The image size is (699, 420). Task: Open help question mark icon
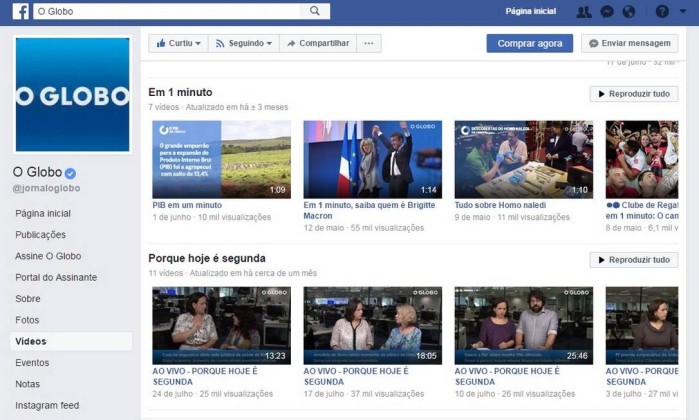click(x=662, y=12)
